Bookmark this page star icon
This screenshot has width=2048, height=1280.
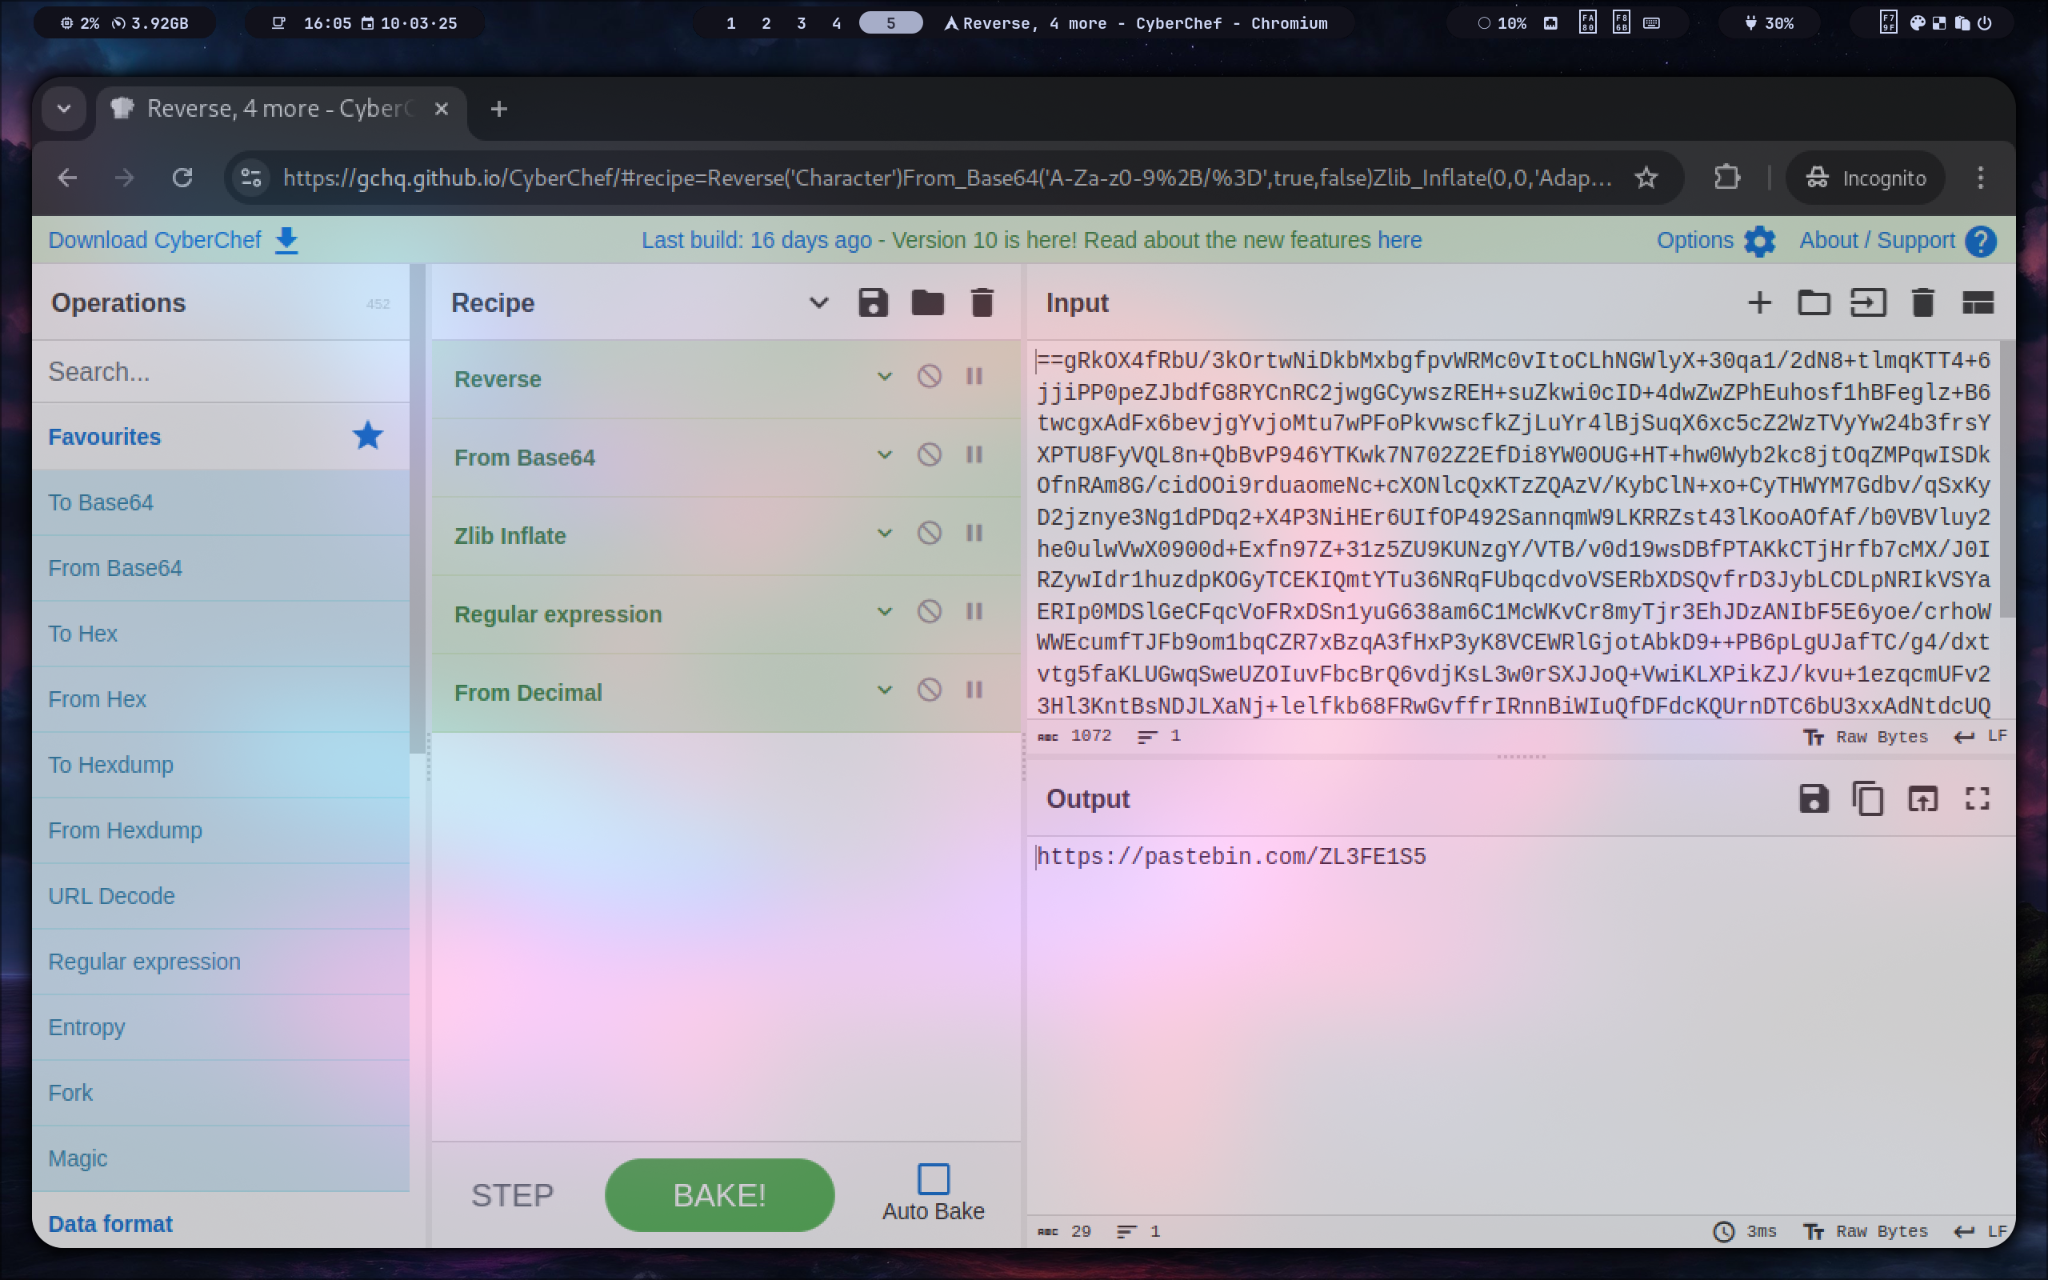click(1646, 178)
